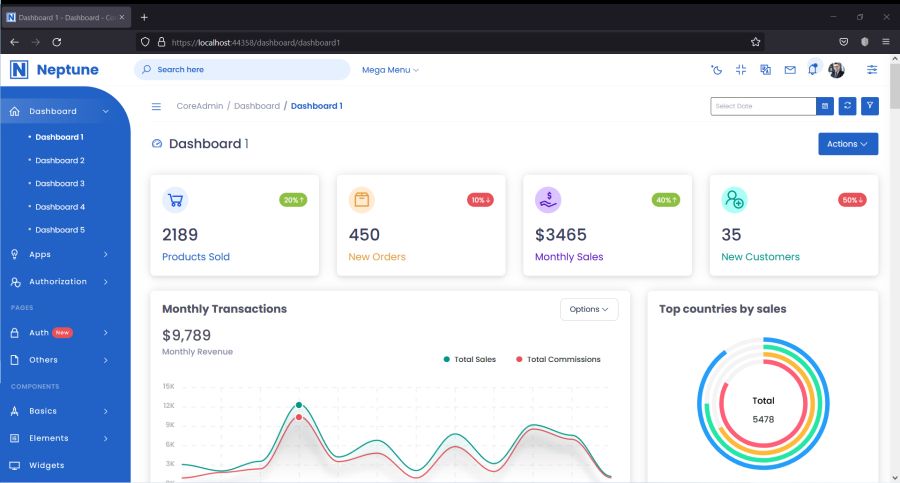Image resolution: width=900 pixels, height=483 pixels.
Task: Expand the Apps sidebar menu
Action: (65, 254)
